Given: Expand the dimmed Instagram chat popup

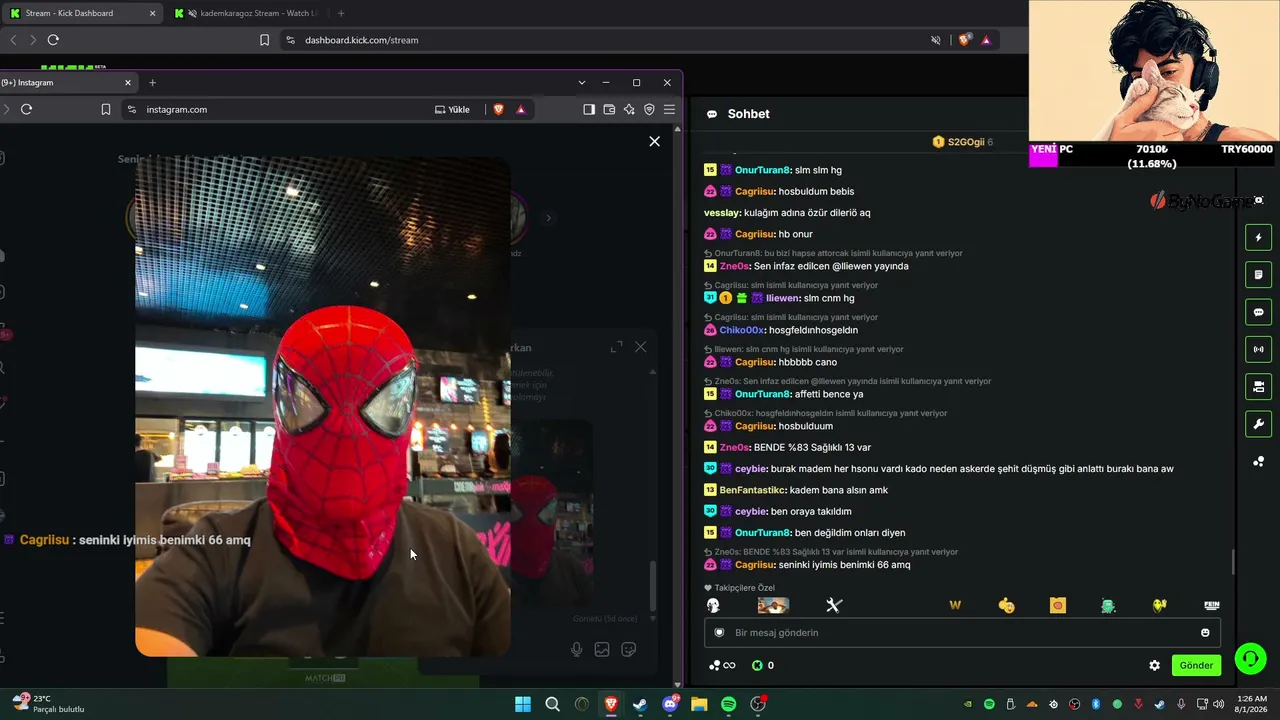Looking at the screenshot, I should [x=616, y=347].
